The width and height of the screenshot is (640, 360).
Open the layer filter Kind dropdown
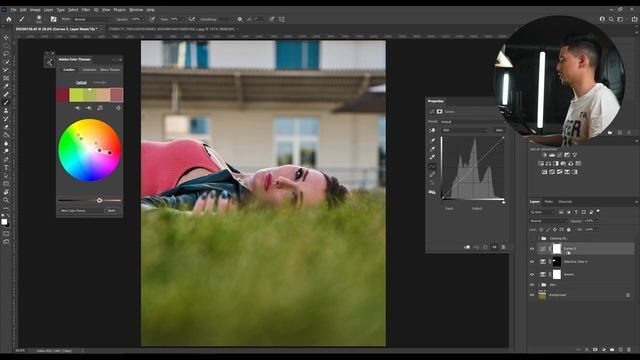click(x=543, y=212)
